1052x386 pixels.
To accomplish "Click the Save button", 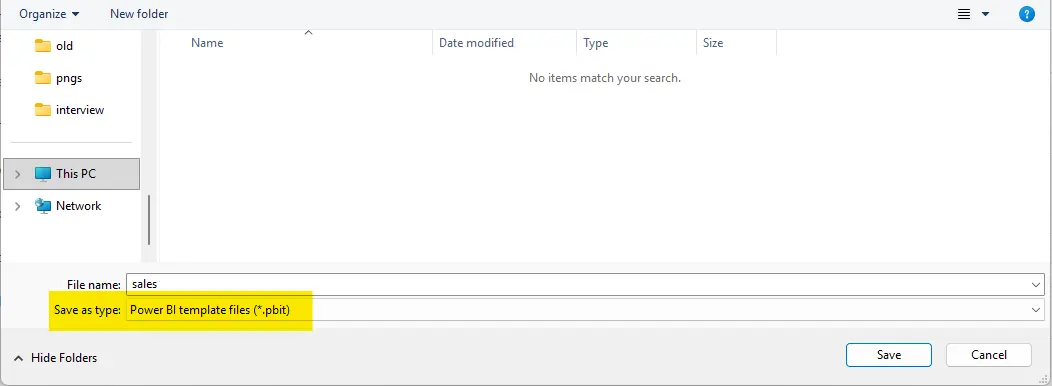I will click(x=889, y=355).
